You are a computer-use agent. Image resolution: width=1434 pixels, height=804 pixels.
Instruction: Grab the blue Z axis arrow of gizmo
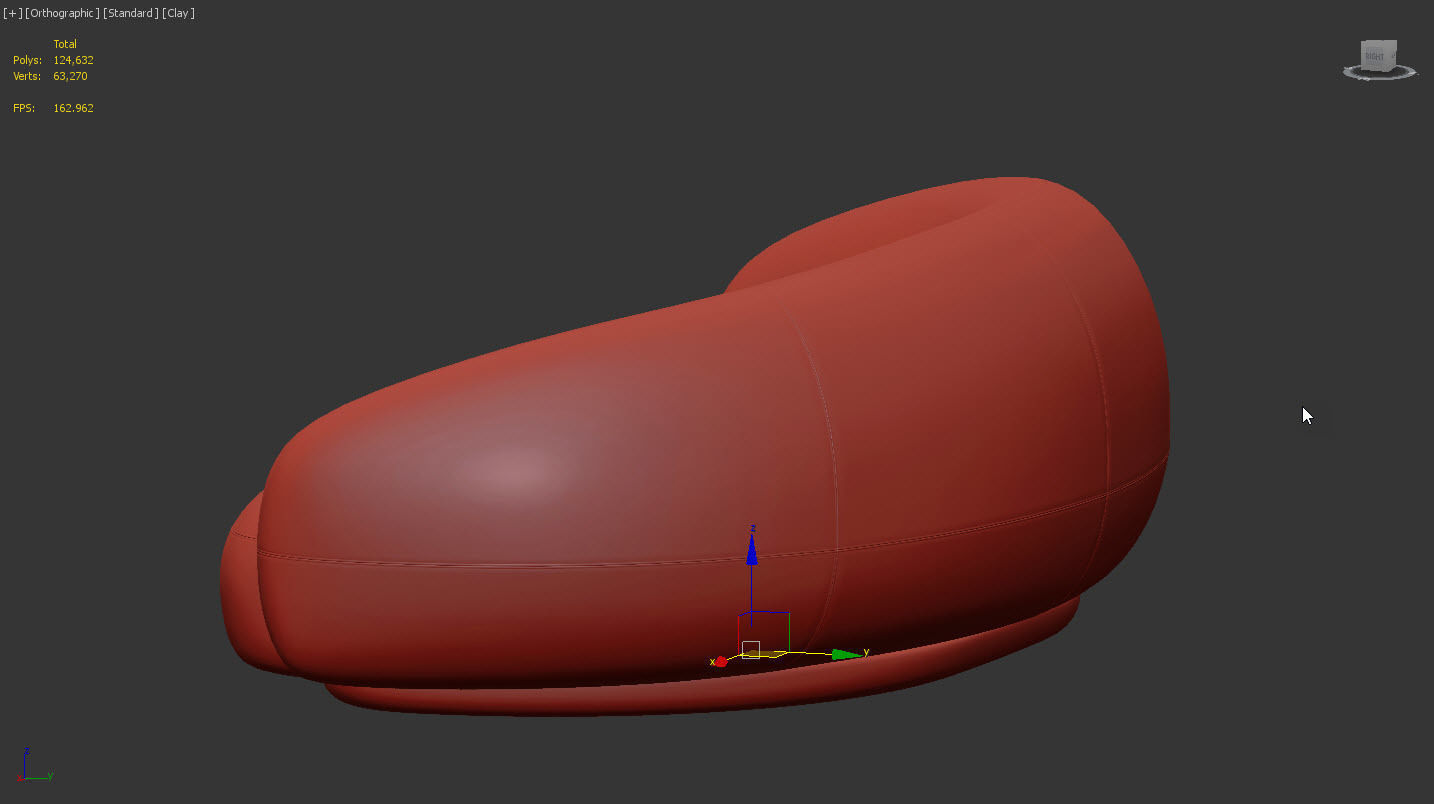click(752, 548)
